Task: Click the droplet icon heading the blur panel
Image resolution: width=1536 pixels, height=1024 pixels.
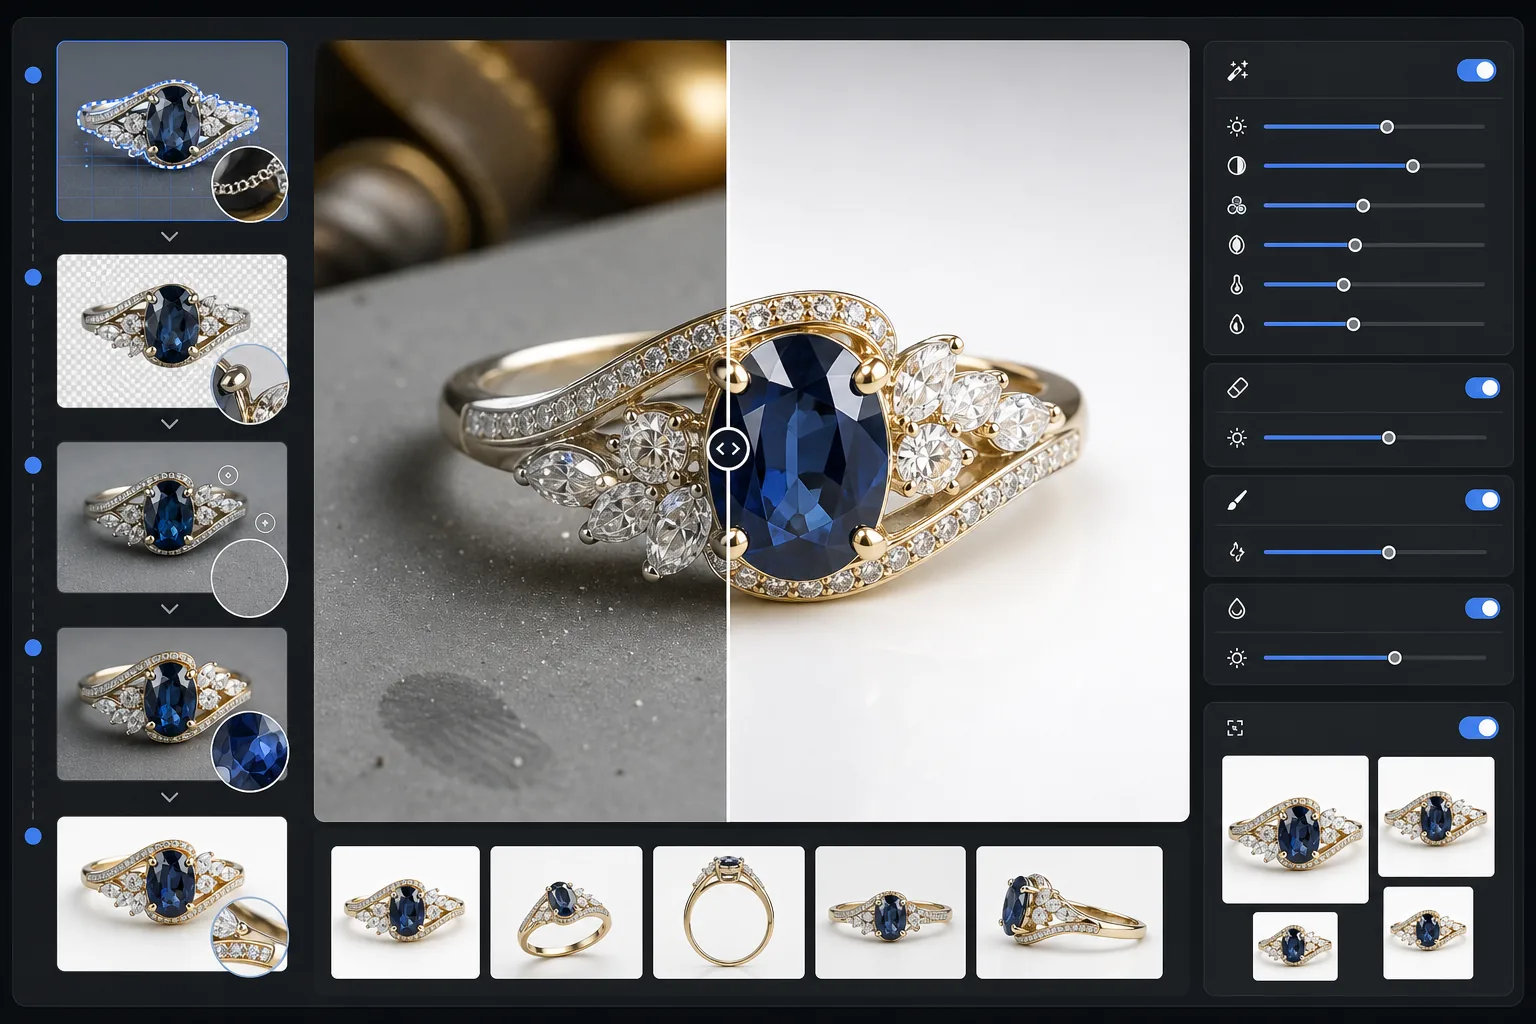Action: tap(1237, 609)
